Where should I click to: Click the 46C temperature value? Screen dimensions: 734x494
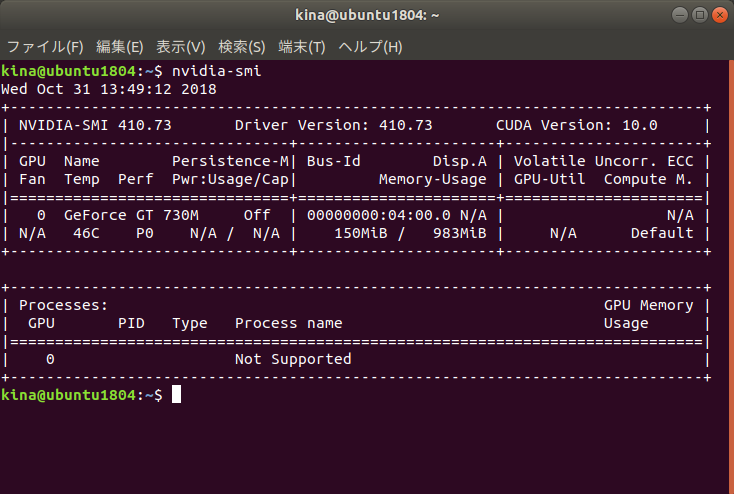pyautogui.click(x=86, y=233)
